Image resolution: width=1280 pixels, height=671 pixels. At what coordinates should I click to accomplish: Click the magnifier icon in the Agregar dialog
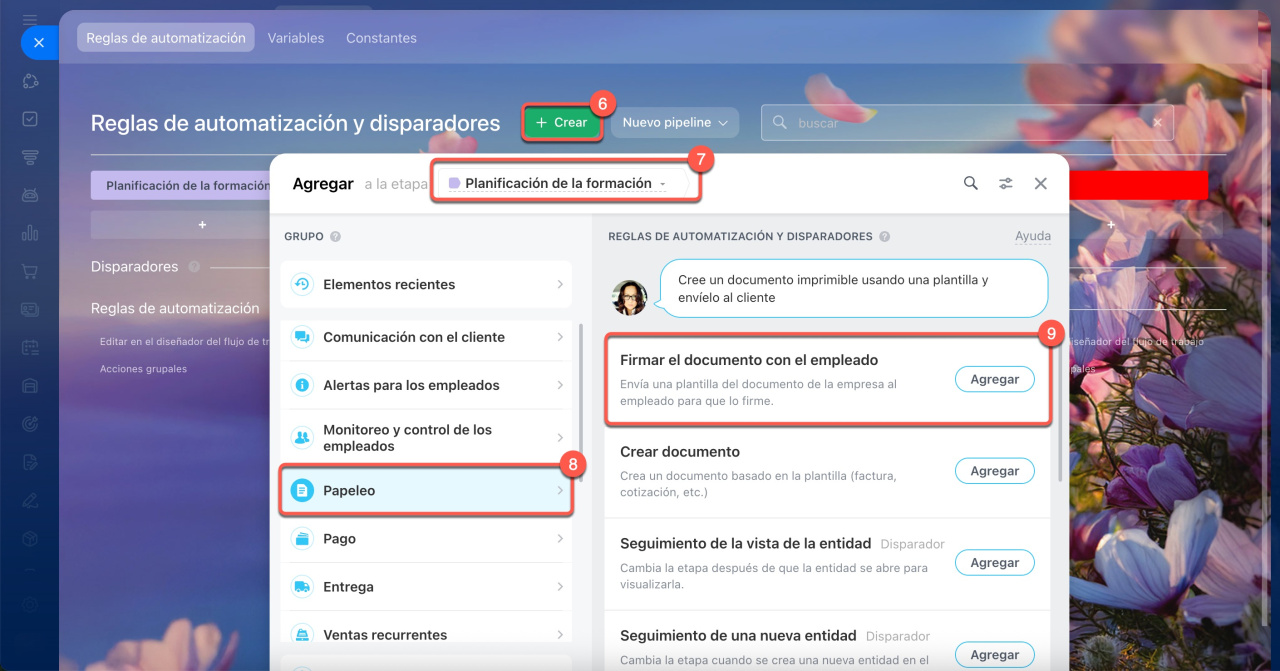(971, 183)
